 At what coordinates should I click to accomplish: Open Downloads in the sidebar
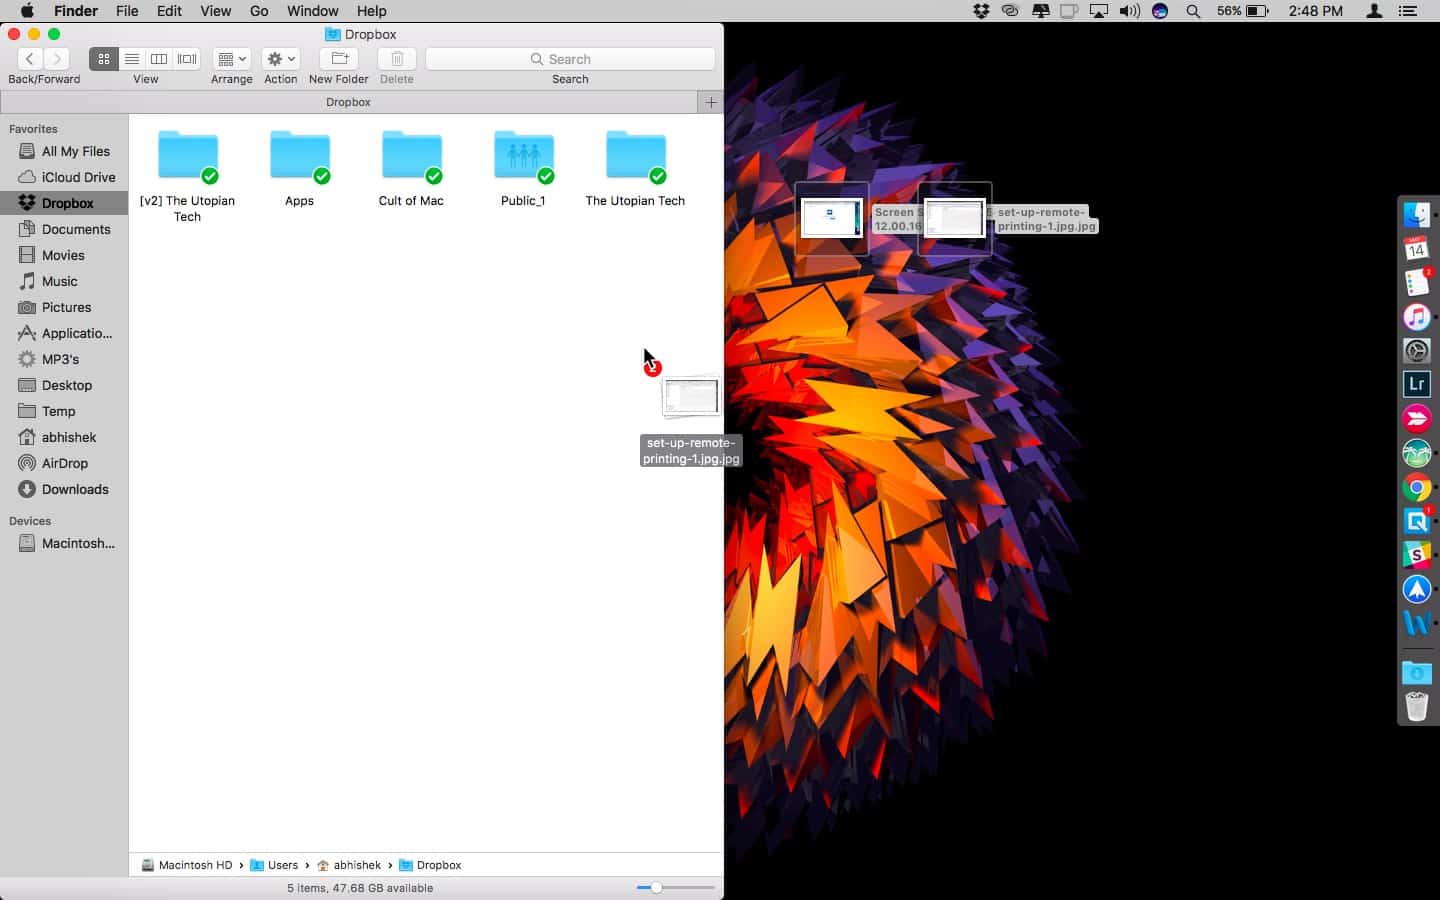(x=75, y=489)
